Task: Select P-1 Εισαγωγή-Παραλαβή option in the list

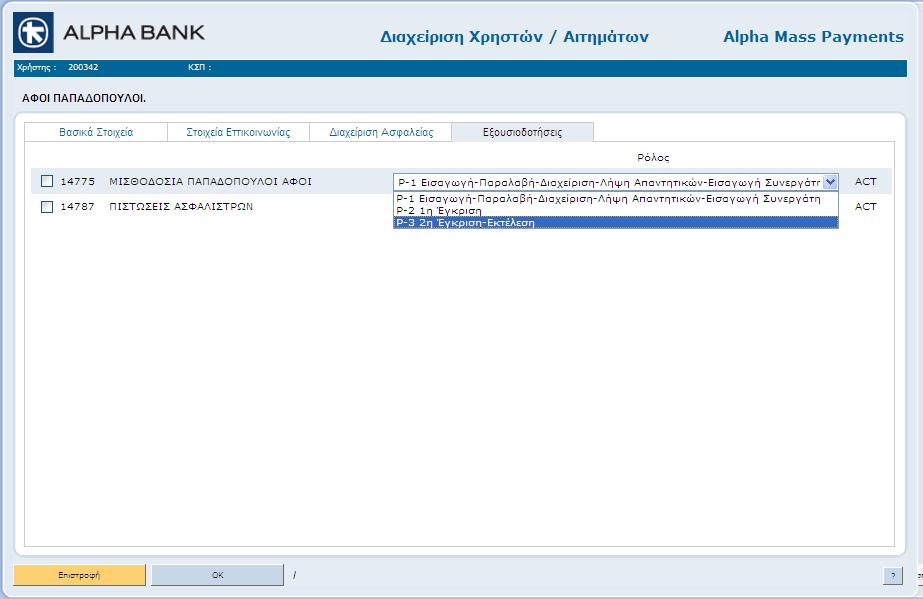Action: [x=616, y=198]
